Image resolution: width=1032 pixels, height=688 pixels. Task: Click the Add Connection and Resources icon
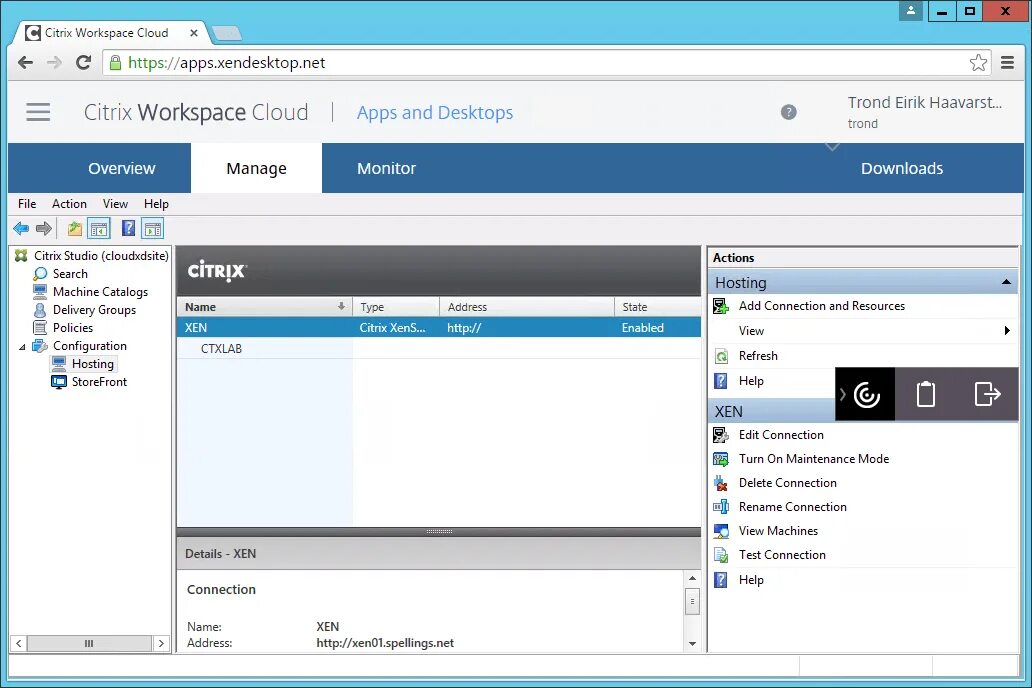[721, 306]
